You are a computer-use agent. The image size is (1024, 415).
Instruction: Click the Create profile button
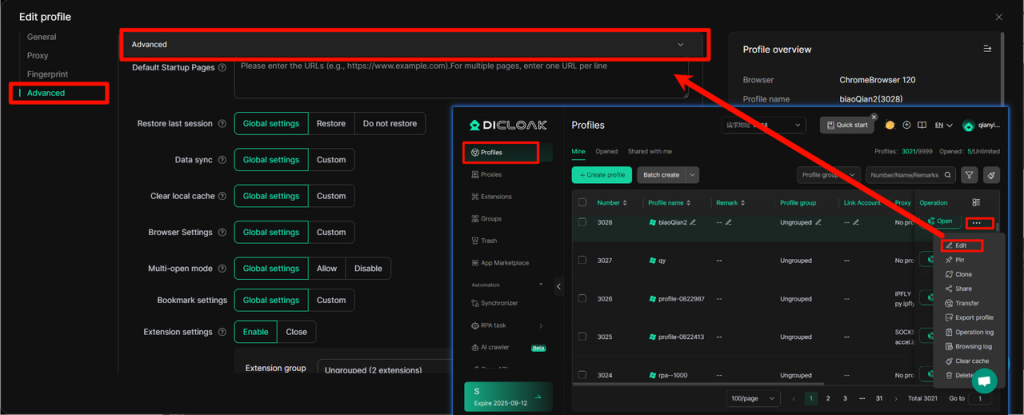pyautogui.click(x=602, y=175)
